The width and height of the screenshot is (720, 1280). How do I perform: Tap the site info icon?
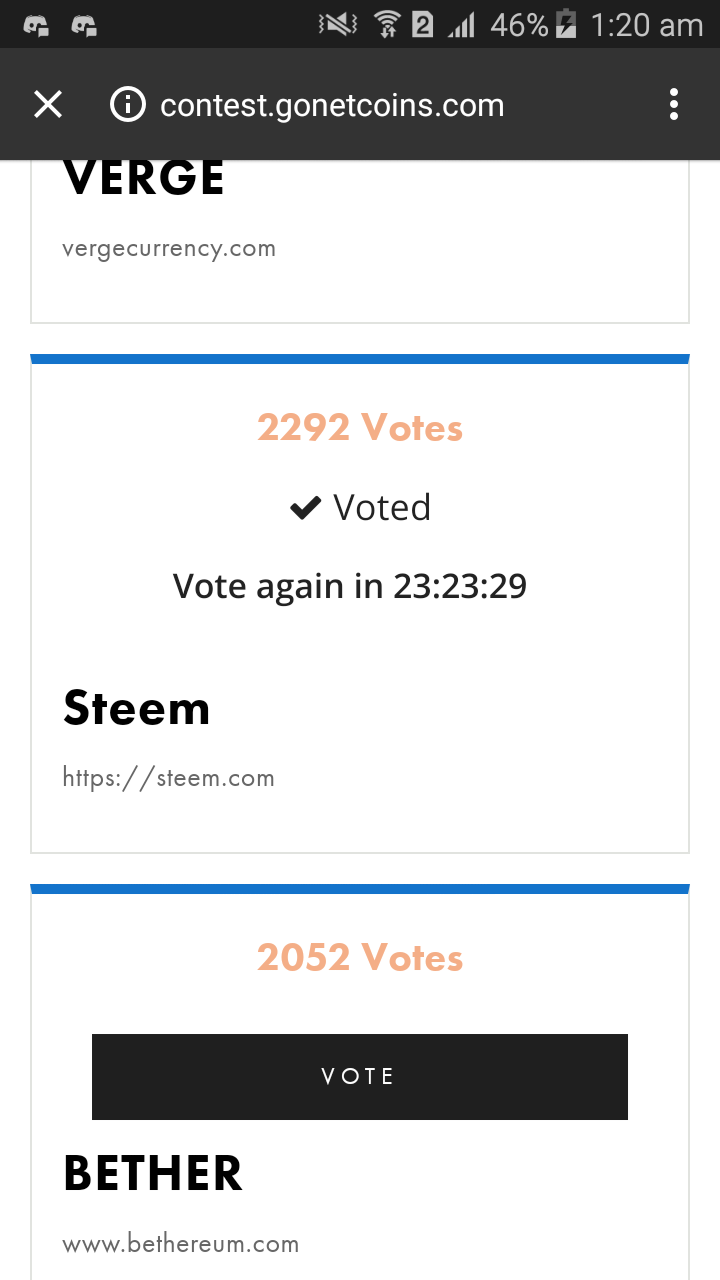click(128, 104)
